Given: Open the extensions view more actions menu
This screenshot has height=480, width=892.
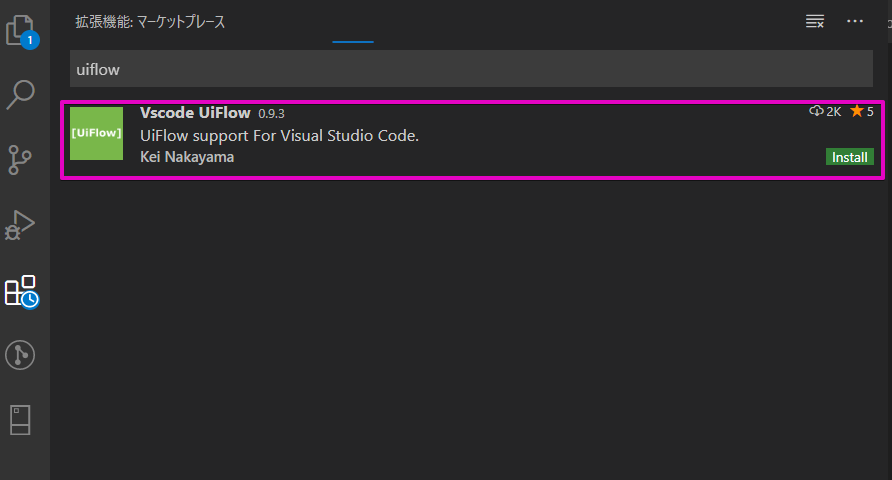Looking at the screenshot, I should coord(855,21).
